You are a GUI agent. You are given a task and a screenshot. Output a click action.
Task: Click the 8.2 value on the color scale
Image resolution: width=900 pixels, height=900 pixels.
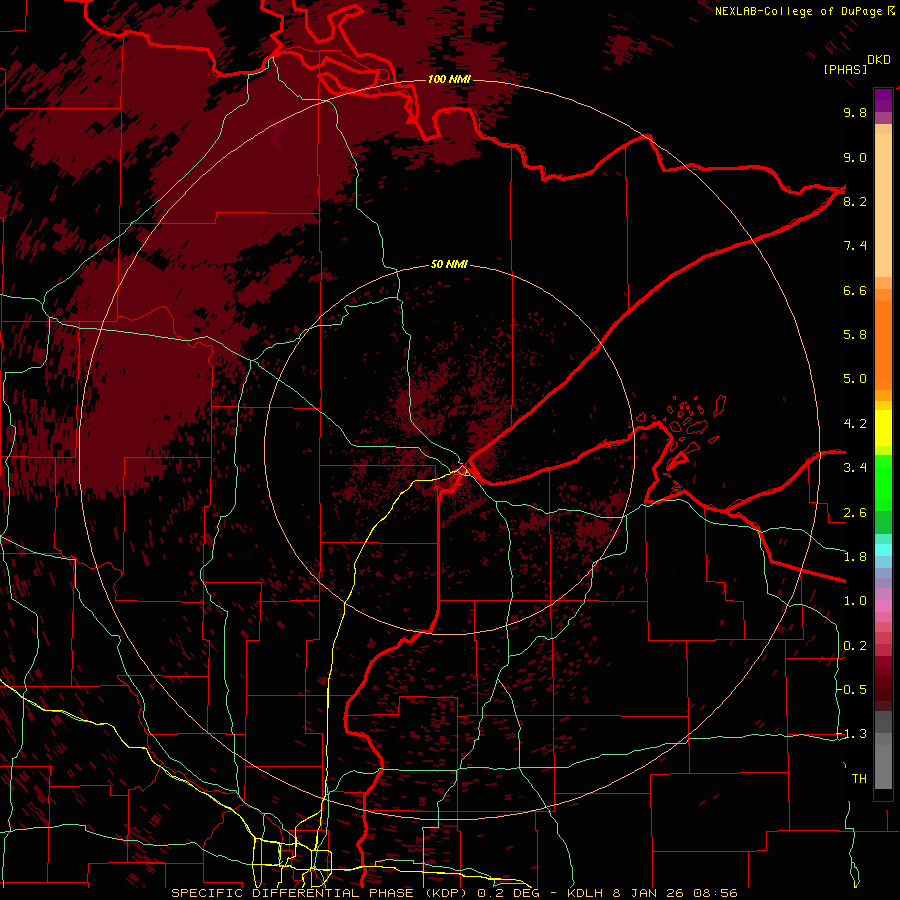click(855, 201)
